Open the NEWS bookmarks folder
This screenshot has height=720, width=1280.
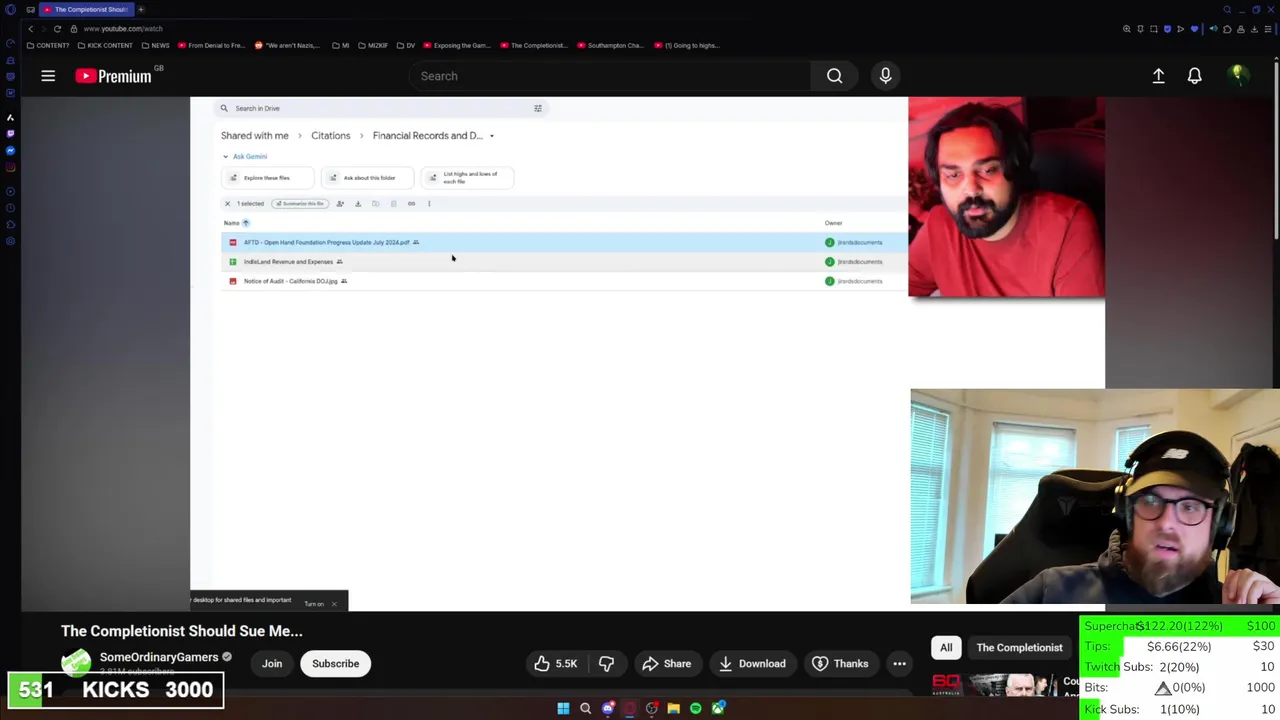(x=155, y=45)
